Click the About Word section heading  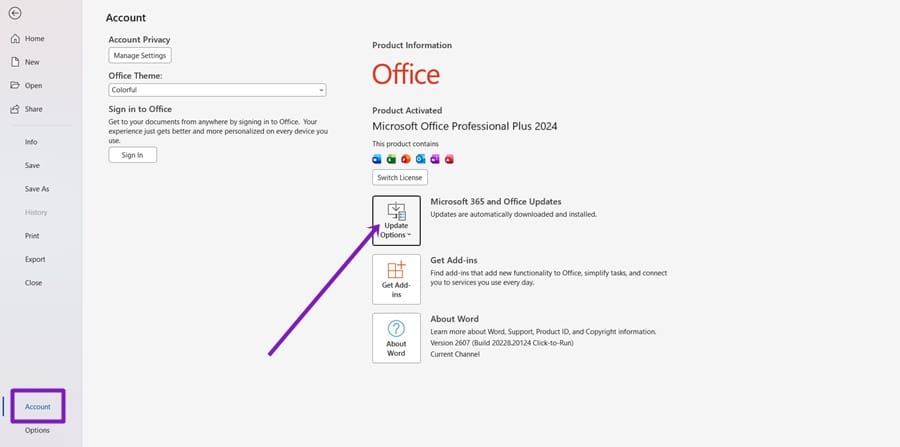455,319
